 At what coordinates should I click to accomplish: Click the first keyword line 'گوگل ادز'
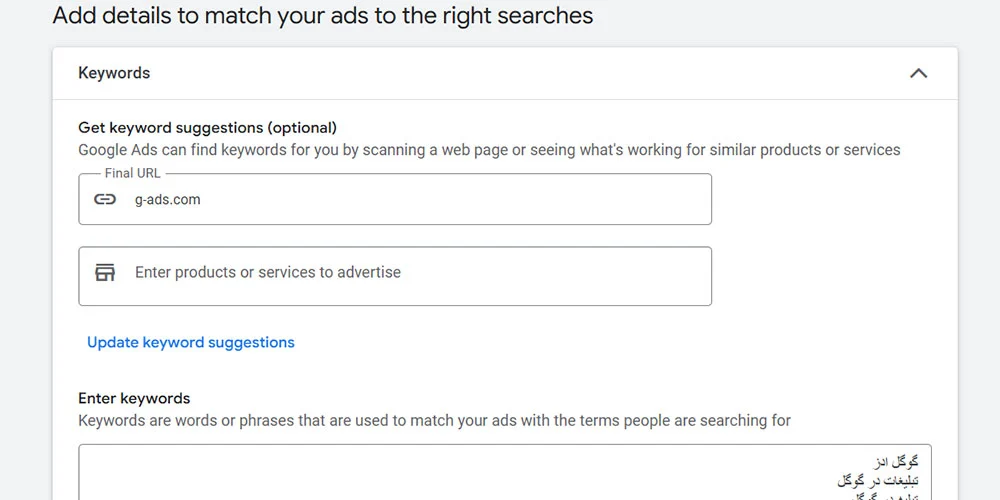click(x=894, y=462)
